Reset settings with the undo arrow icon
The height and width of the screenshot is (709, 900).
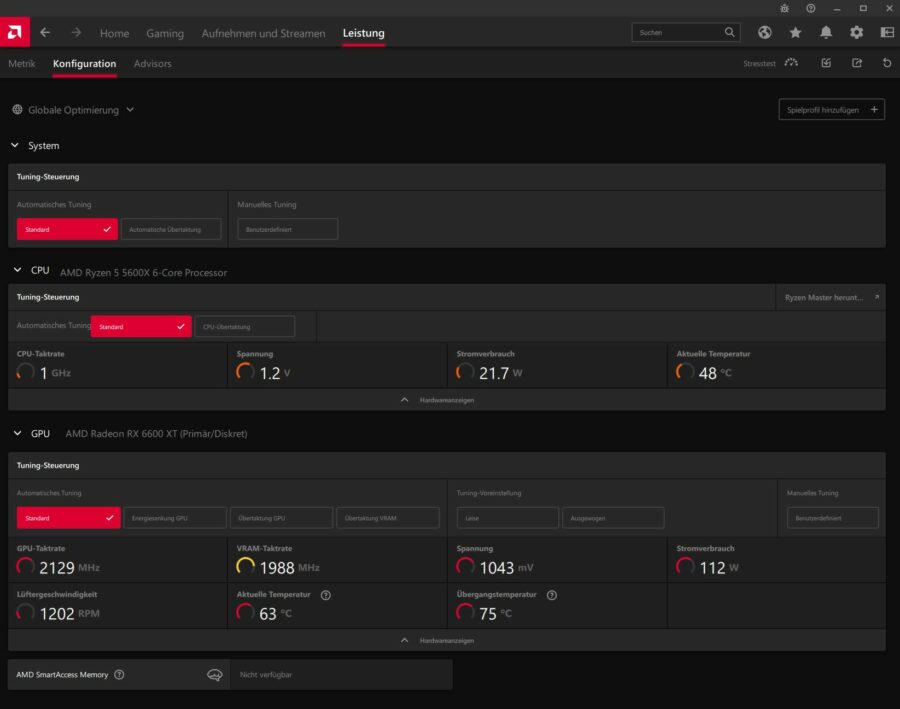(886, 63)
